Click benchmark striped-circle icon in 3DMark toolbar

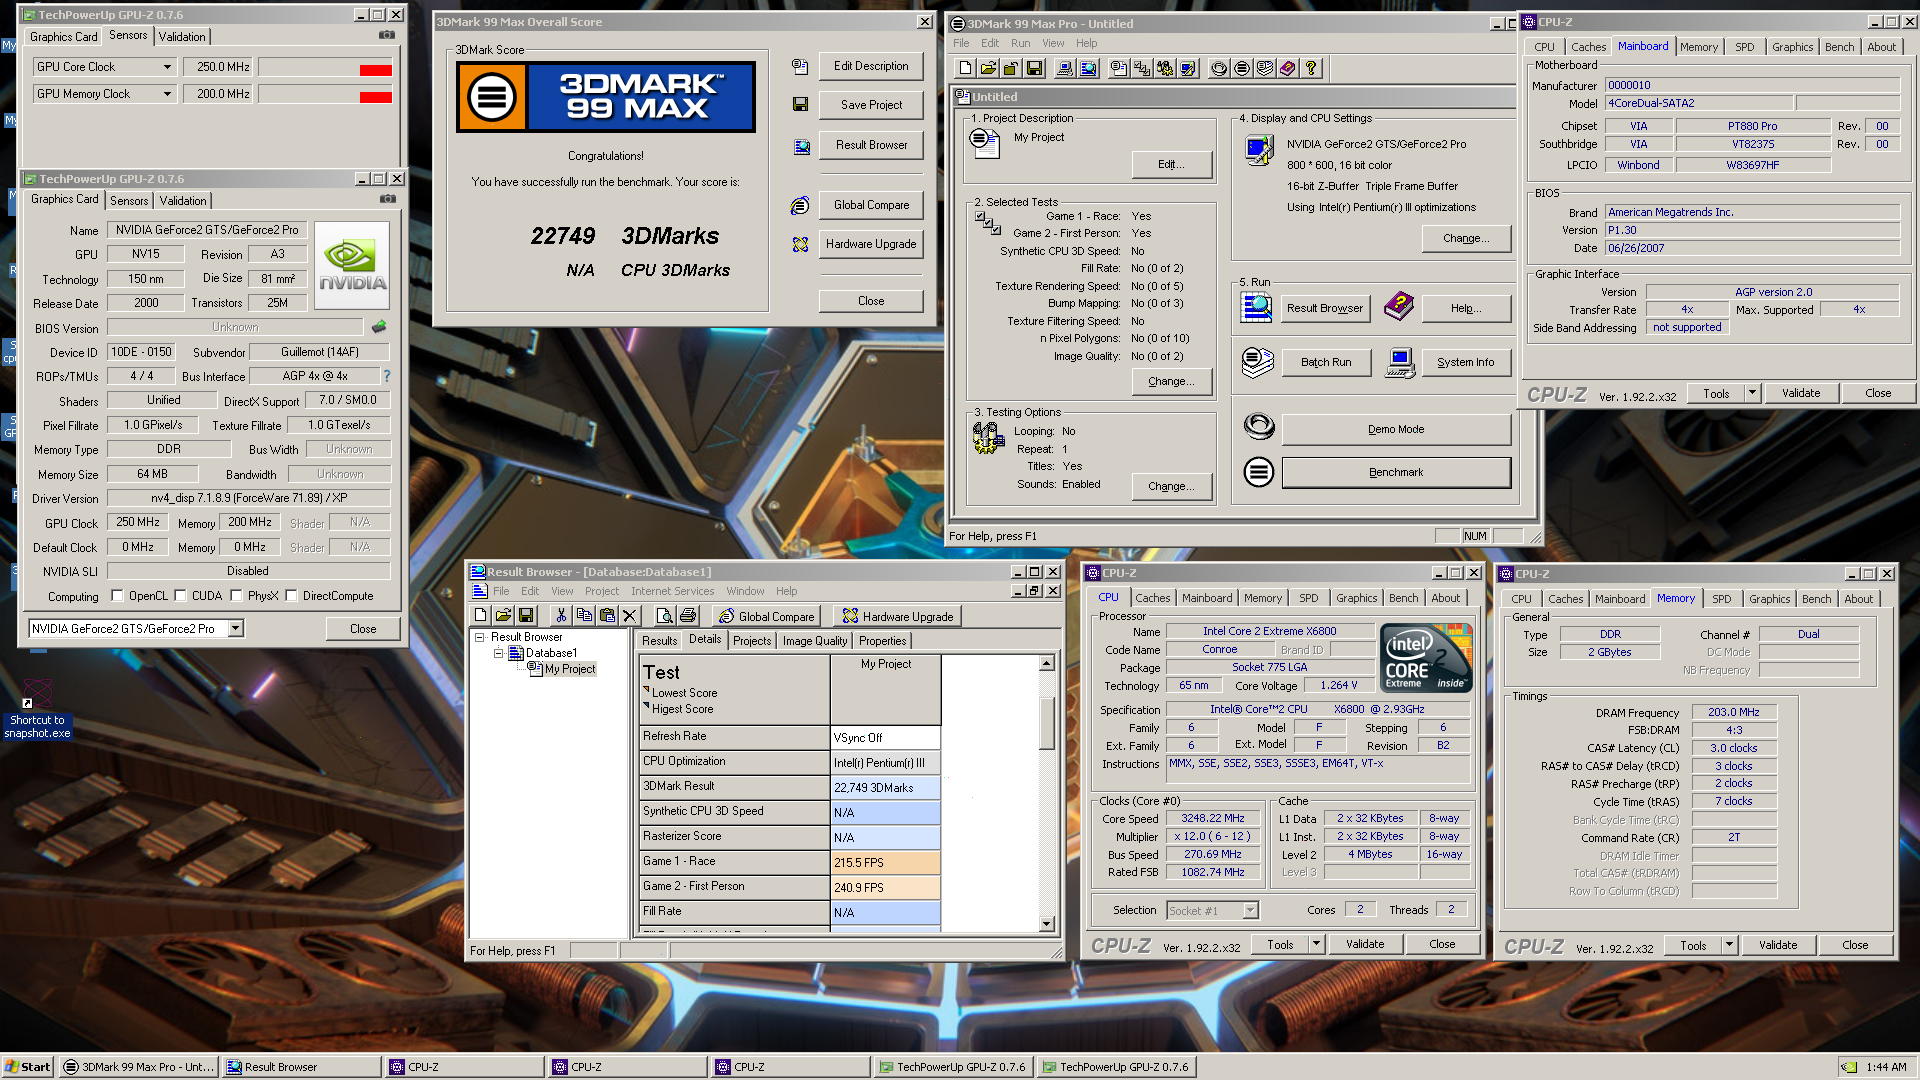[x=1242, y=68]
